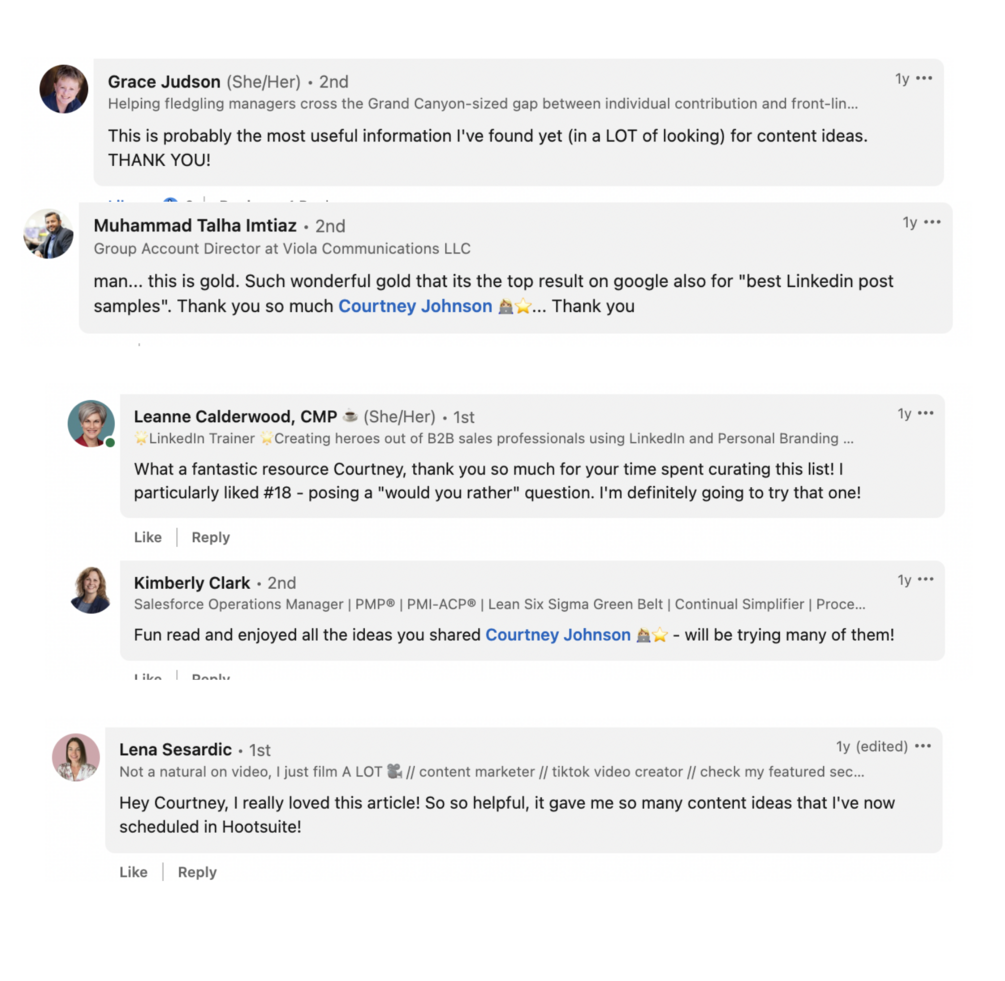
Task: Open Lena Sesardic's profile picture
Action: click(76, 757)
